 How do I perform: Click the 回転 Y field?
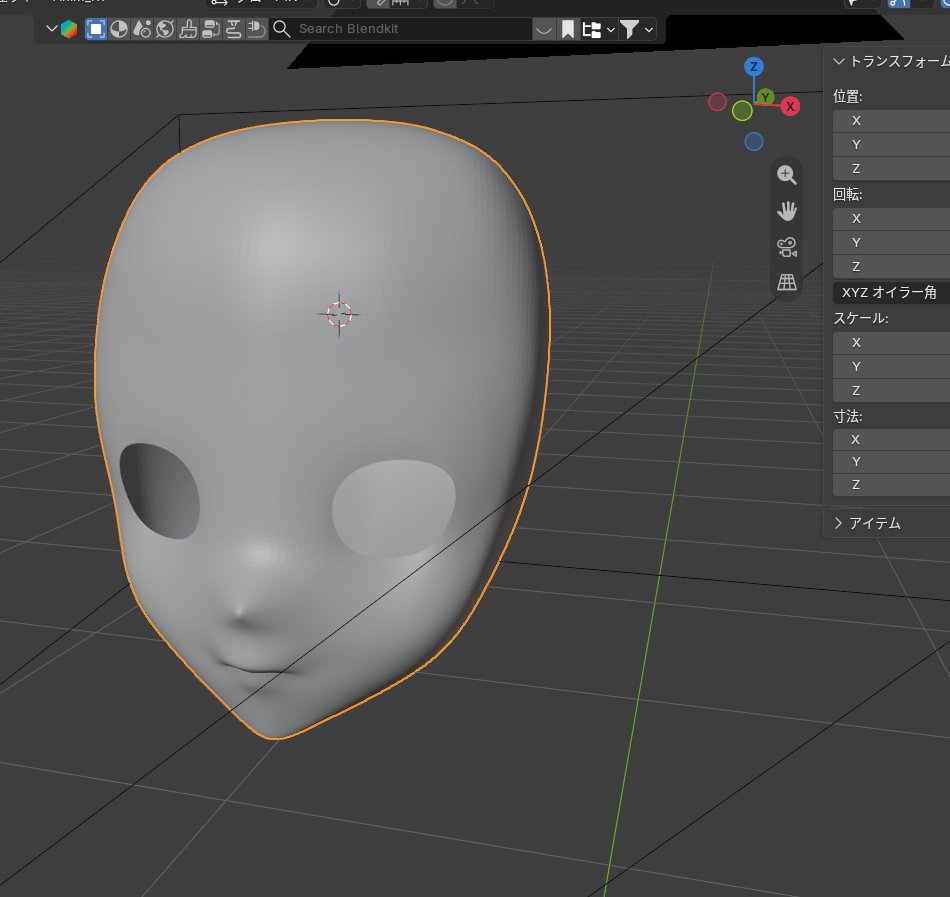(891, 243)
